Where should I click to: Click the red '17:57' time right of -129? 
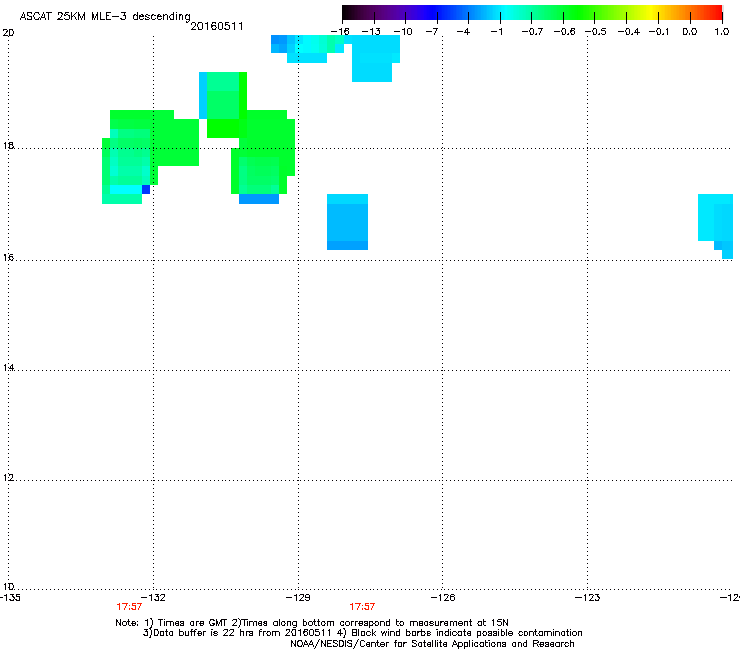(x=362, y=607)
